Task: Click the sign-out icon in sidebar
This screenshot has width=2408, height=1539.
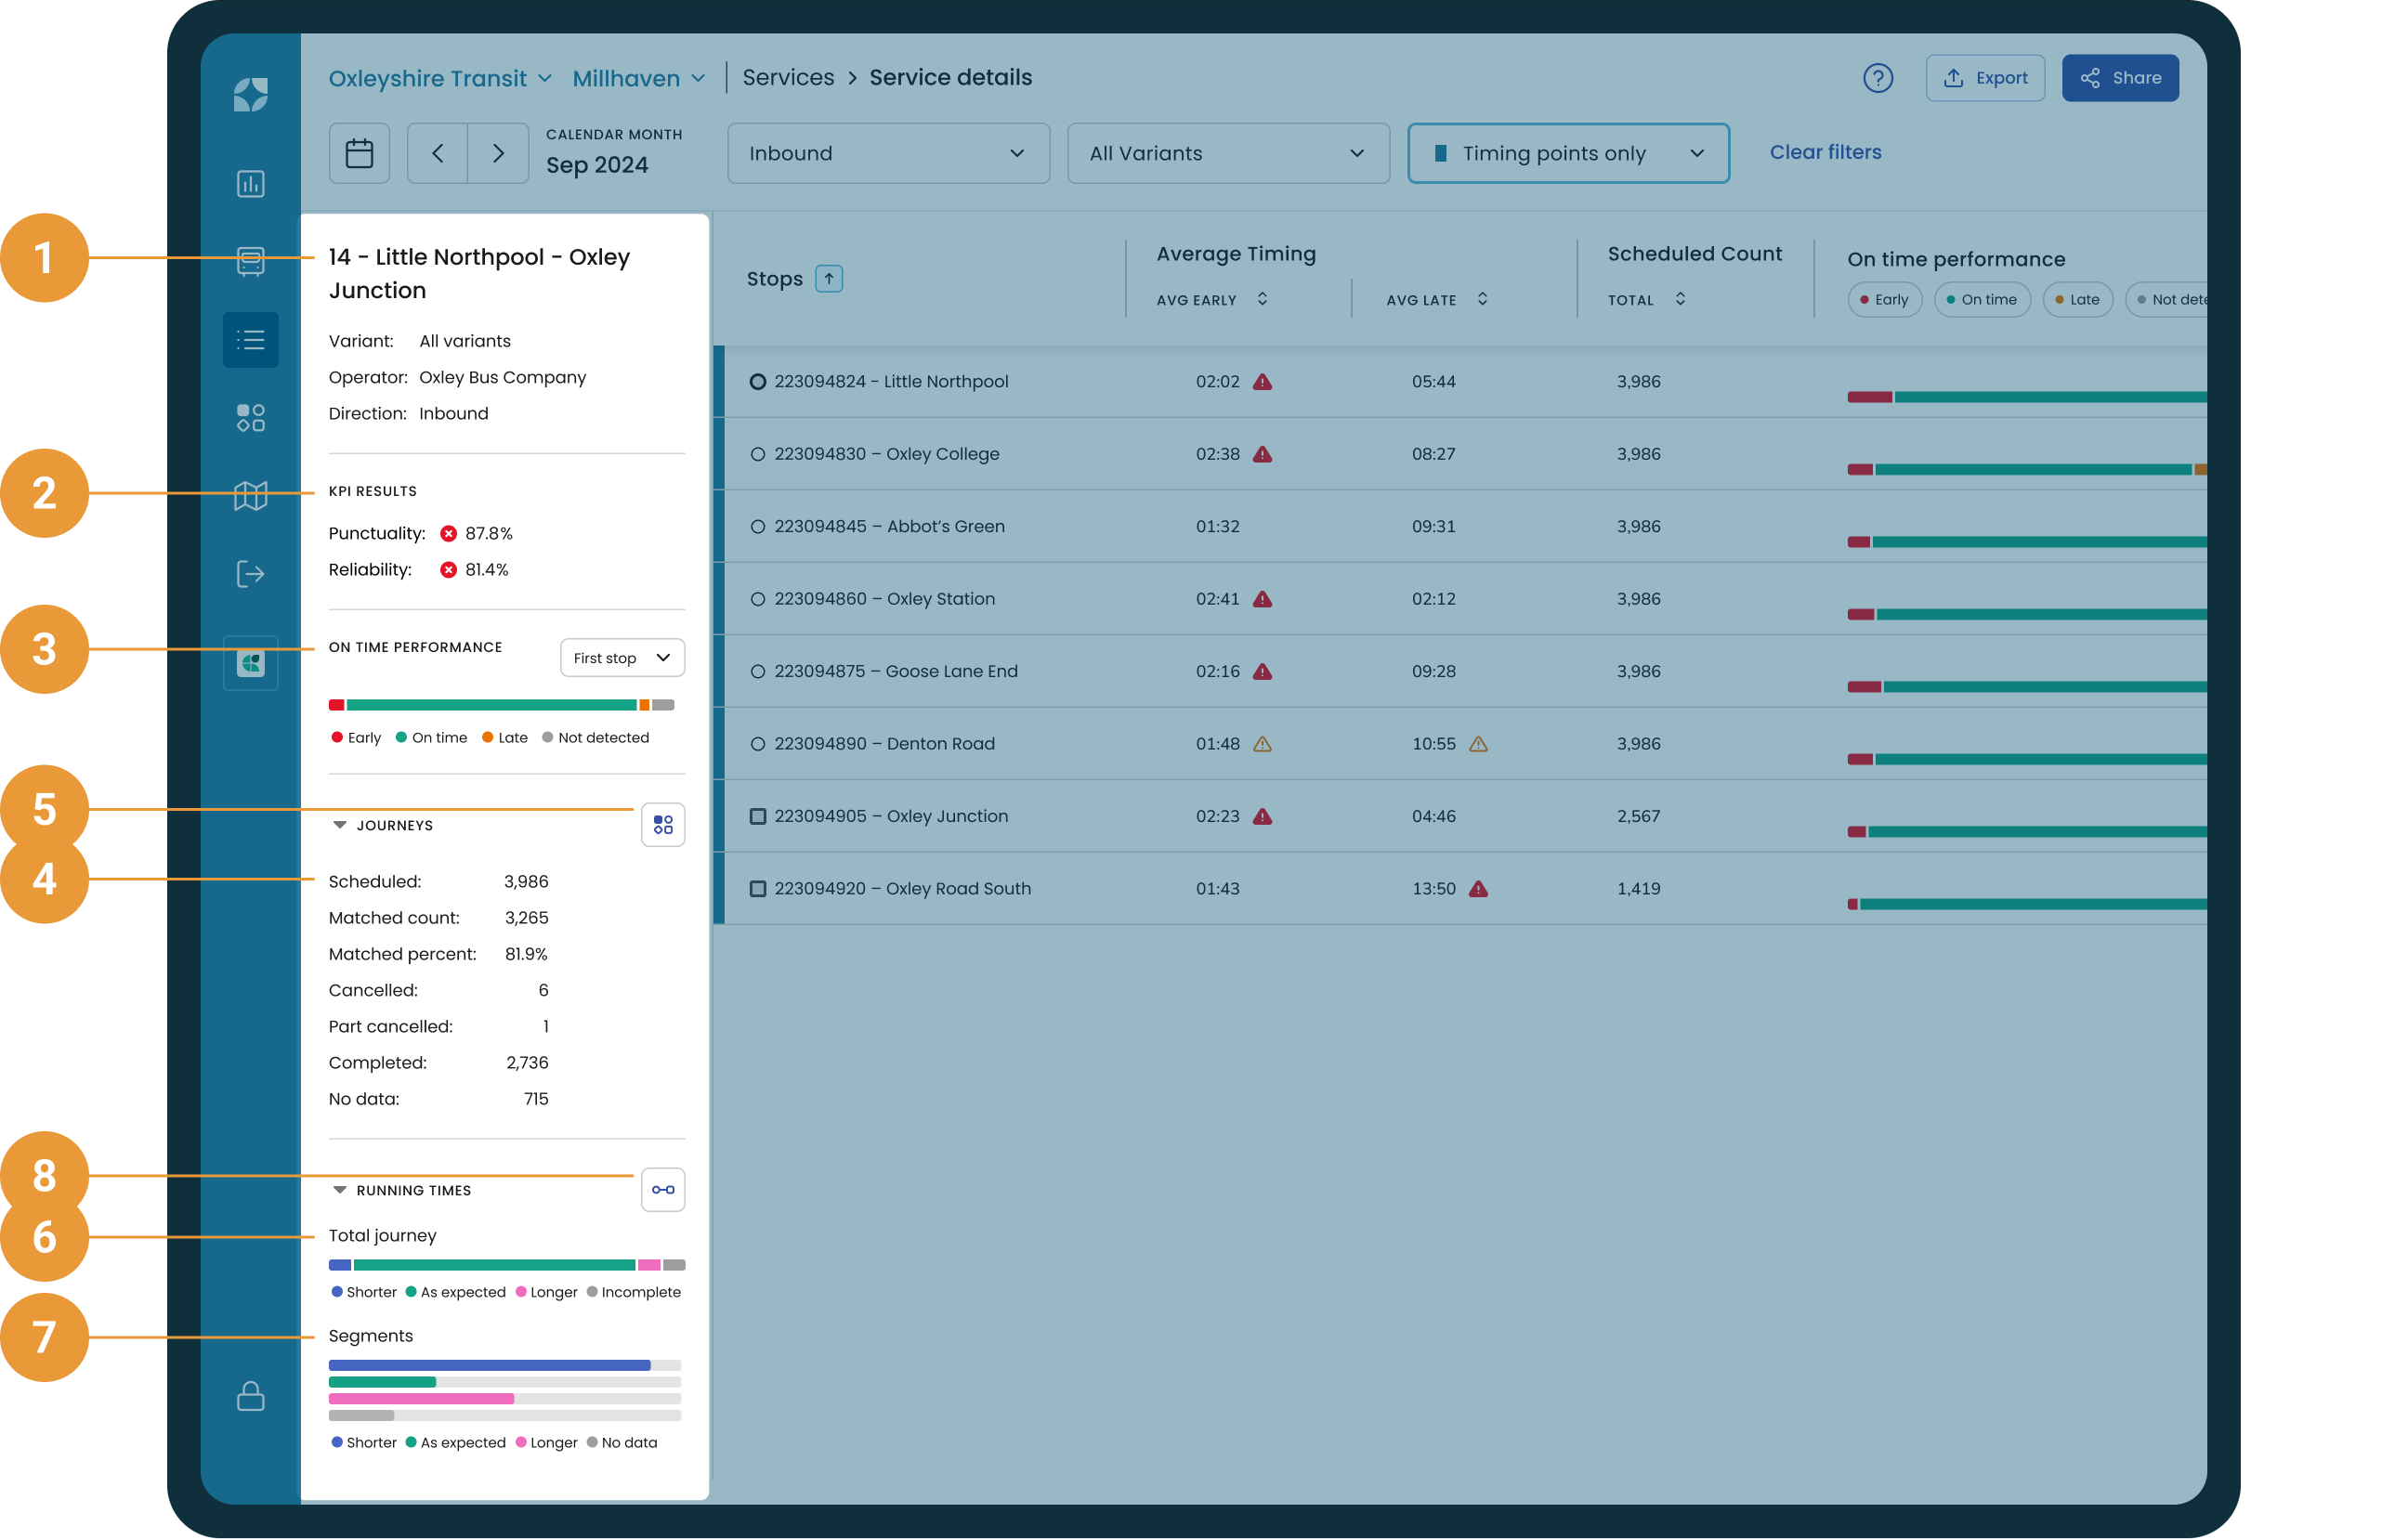Action: 250,574
